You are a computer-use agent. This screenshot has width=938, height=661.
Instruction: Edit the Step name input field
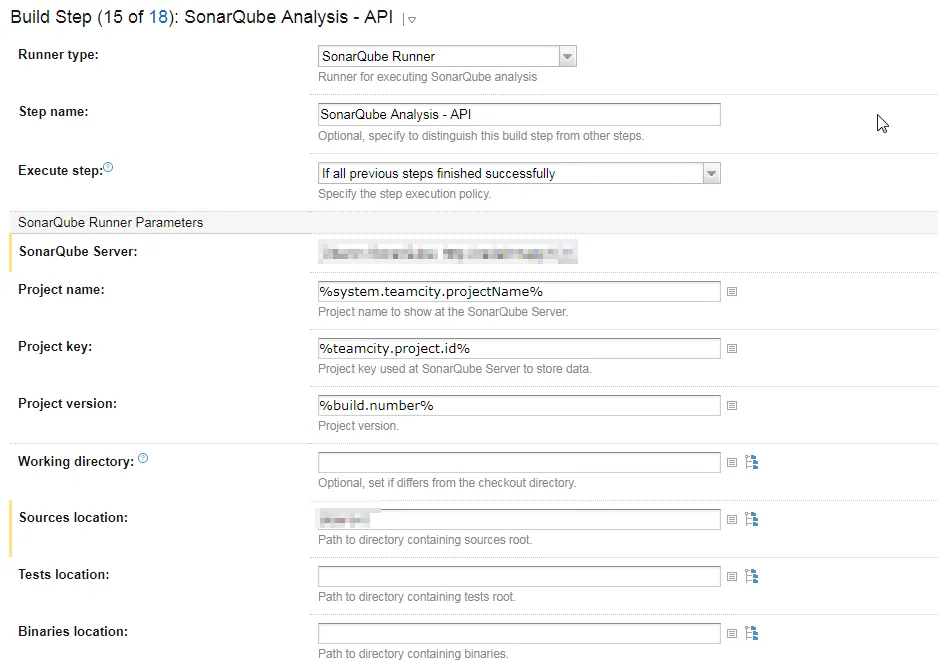(519, 115)
